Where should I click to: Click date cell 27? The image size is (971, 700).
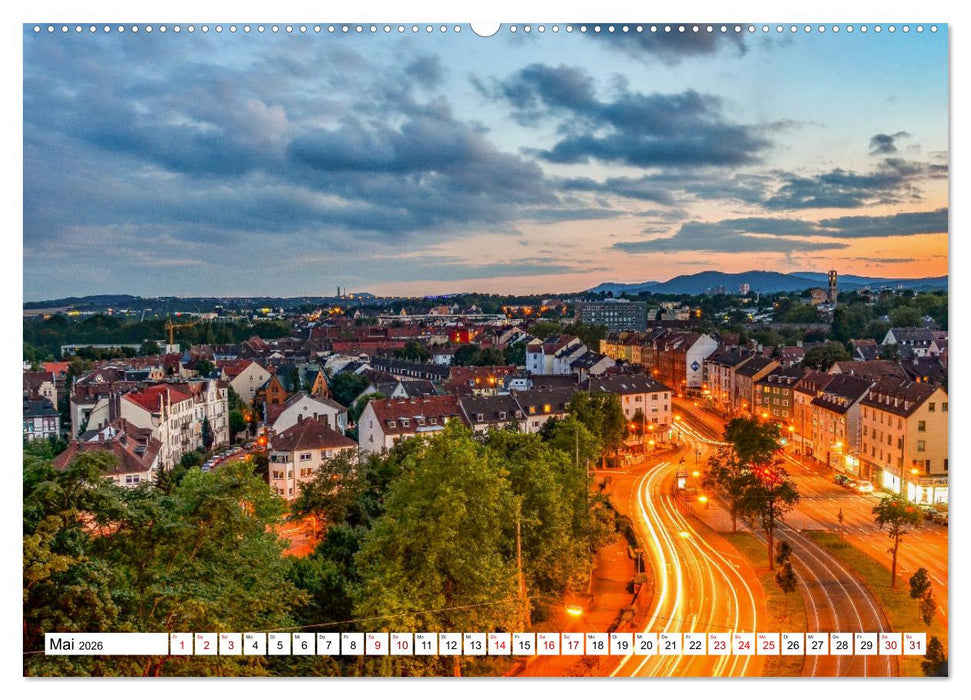pyautogui.click(x=815, y=648)
